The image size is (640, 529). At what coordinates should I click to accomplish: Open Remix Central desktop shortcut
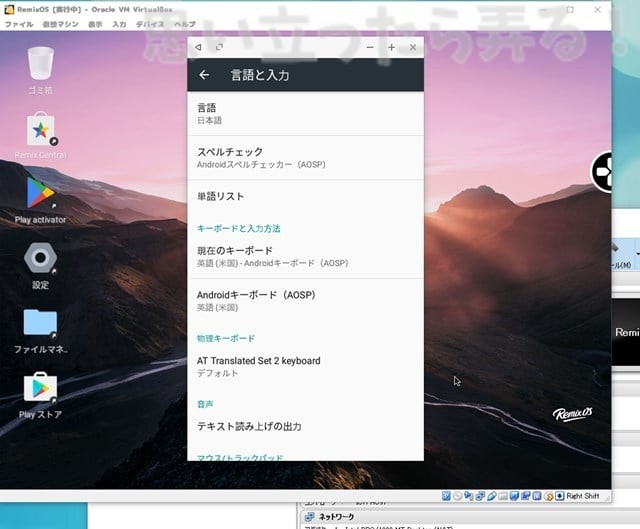tap(40, 130)
